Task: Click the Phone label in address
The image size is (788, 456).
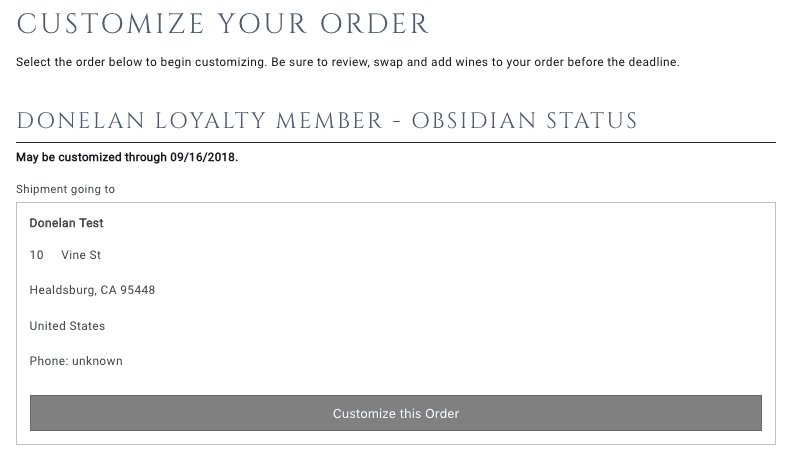Action: coord(48,361)
